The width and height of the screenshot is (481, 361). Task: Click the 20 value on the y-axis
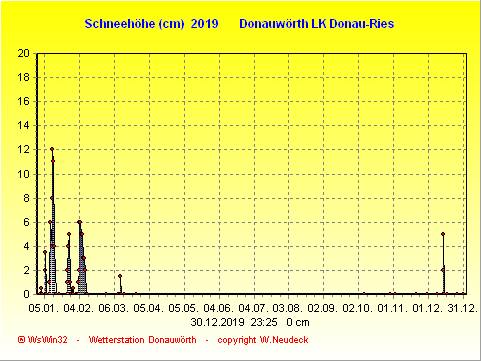[x=23, y=53]
